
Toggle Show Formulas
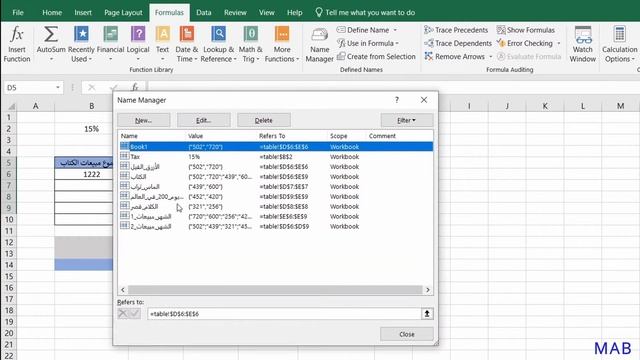[526, 30]
